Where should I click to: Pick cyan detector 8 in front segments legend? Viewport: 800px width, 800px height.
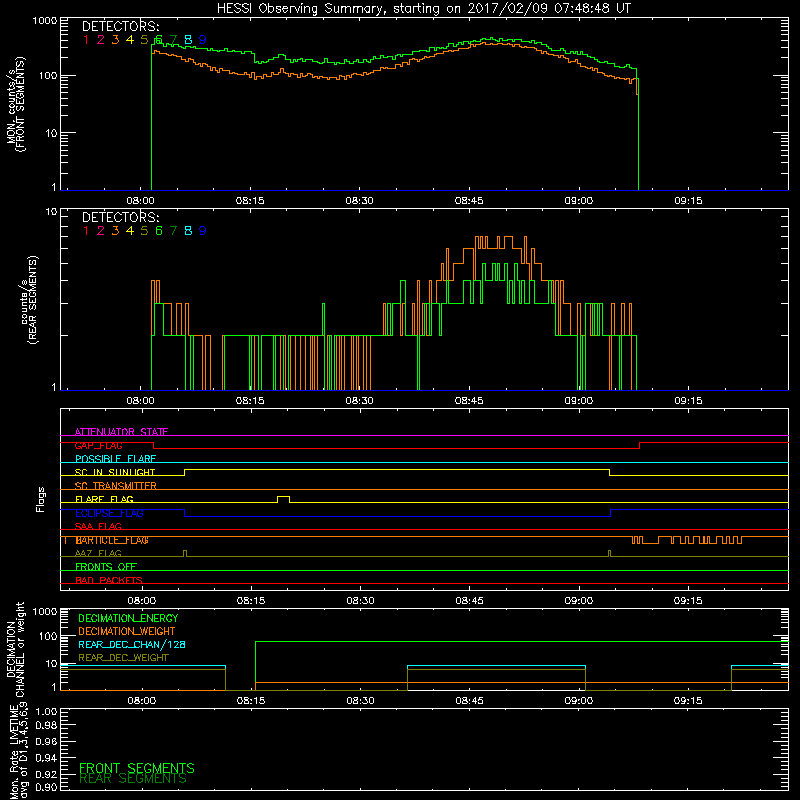coord(188,40)
